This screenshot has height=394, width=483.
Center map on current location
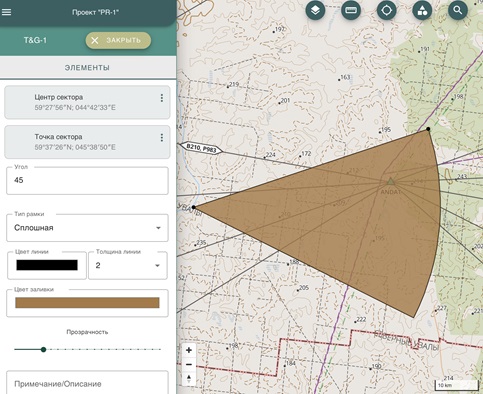coord(386,10)
